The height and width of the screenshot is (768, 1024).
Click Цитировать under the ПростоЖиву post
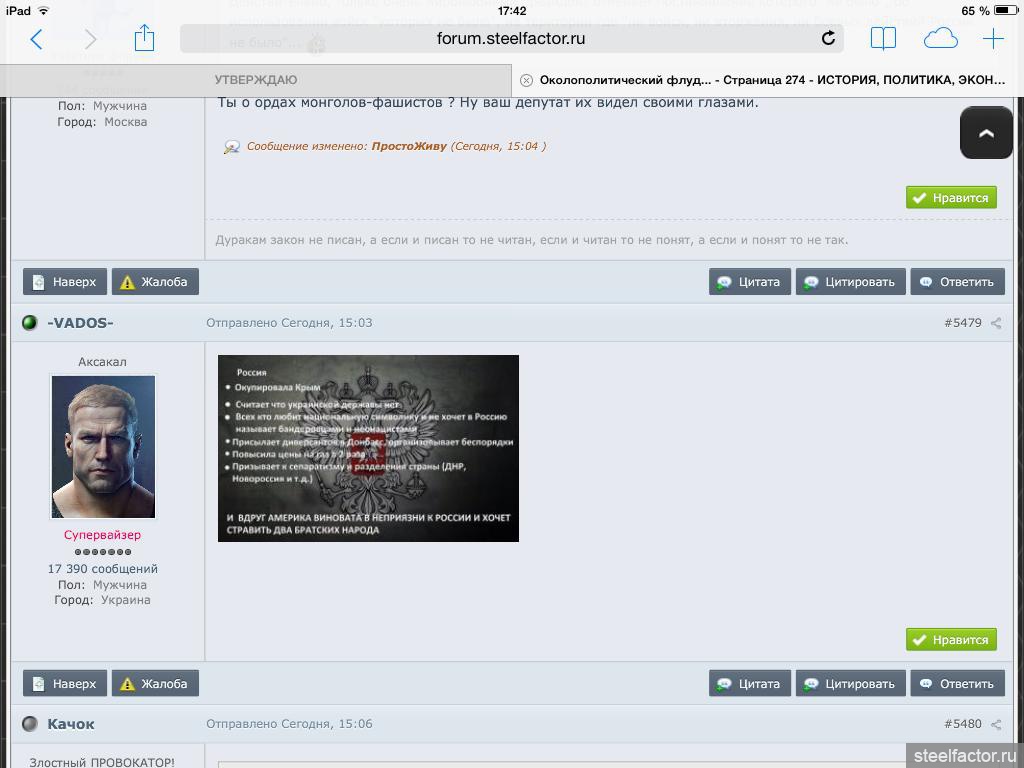[x=850, y=281]
